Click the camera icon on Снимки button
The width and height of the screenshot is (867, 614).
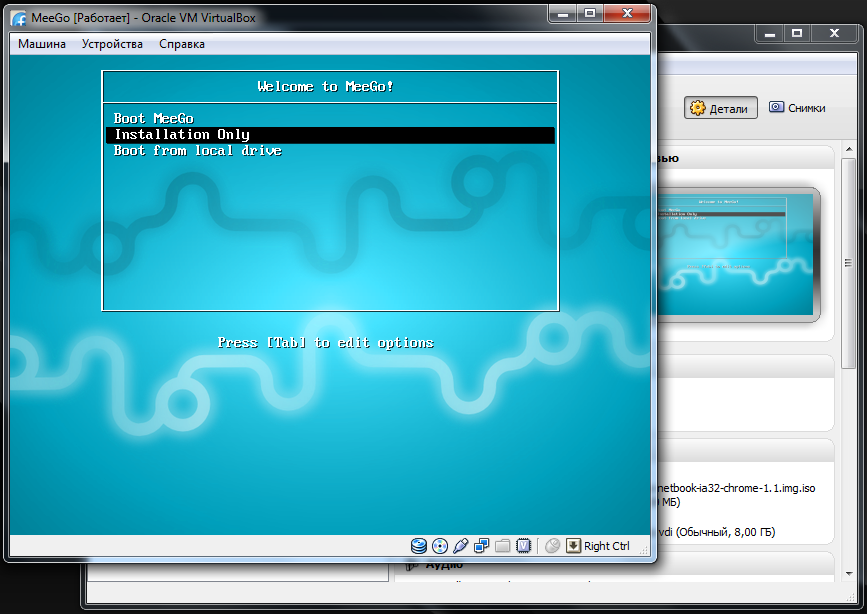[776, 107]
